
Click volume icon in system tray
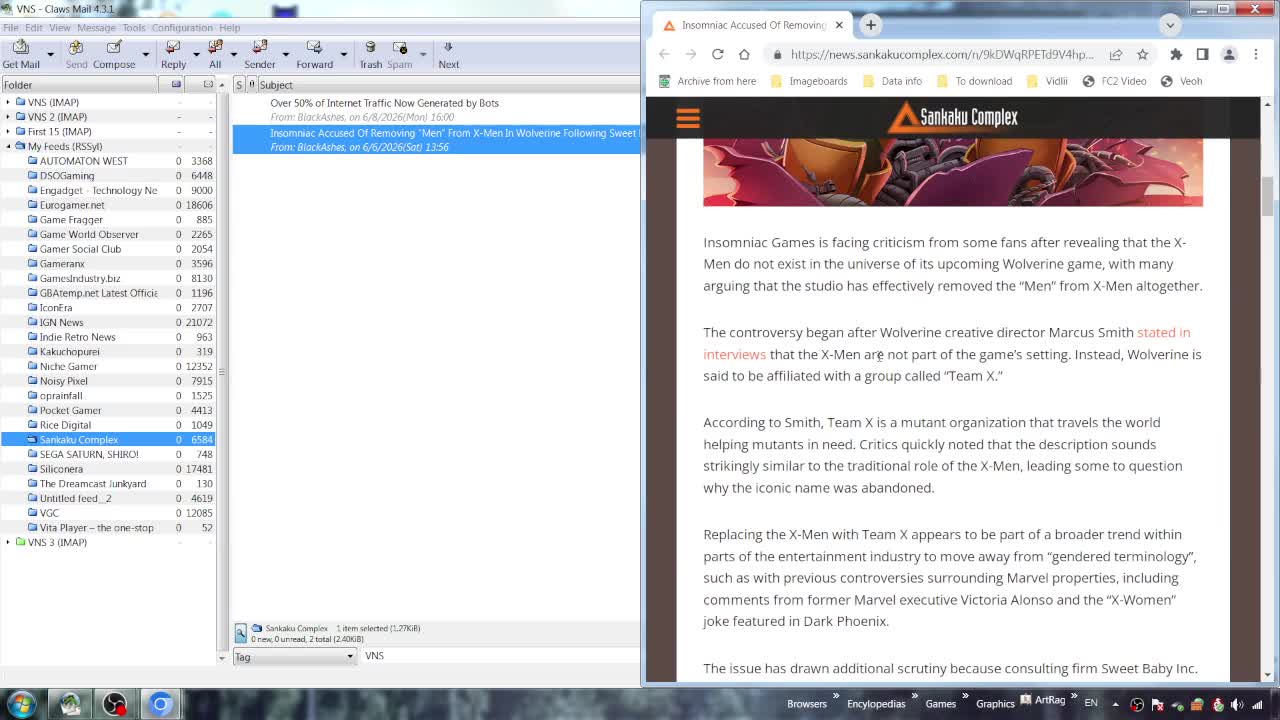[x=1235, y=704]
